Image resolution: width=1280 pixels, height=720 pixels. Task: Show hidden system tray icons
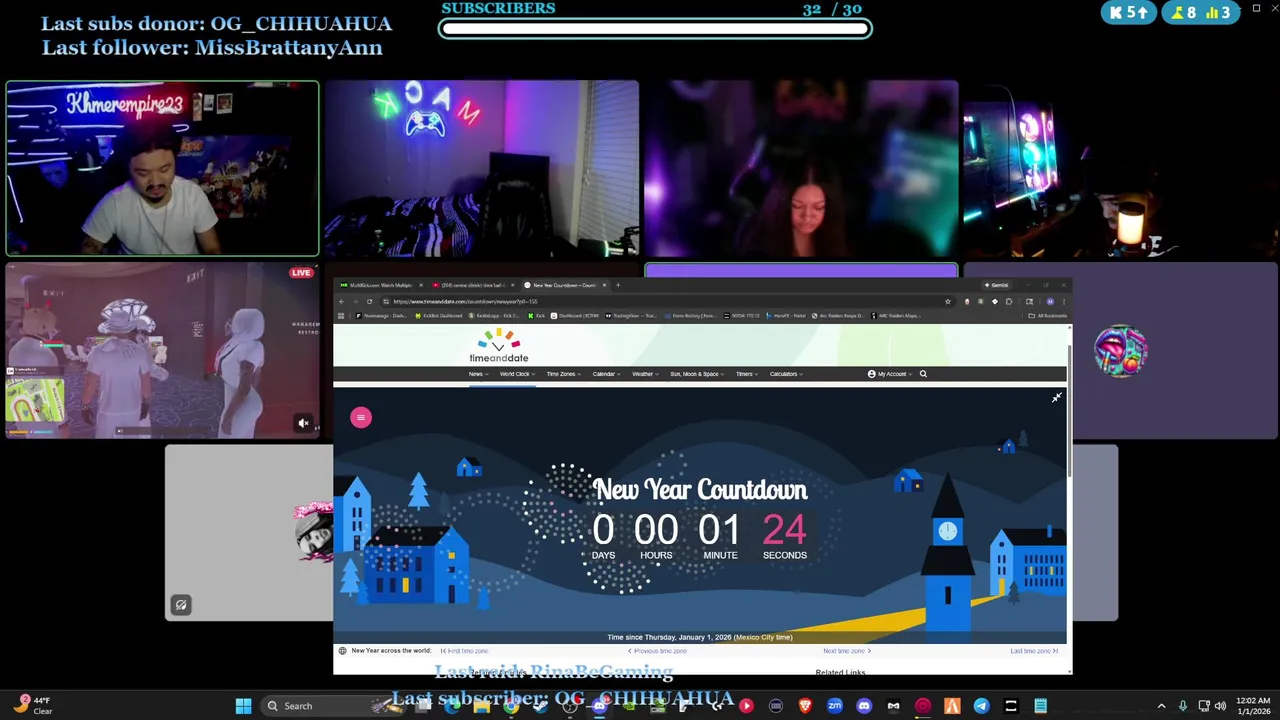[x=1161, y=706]
